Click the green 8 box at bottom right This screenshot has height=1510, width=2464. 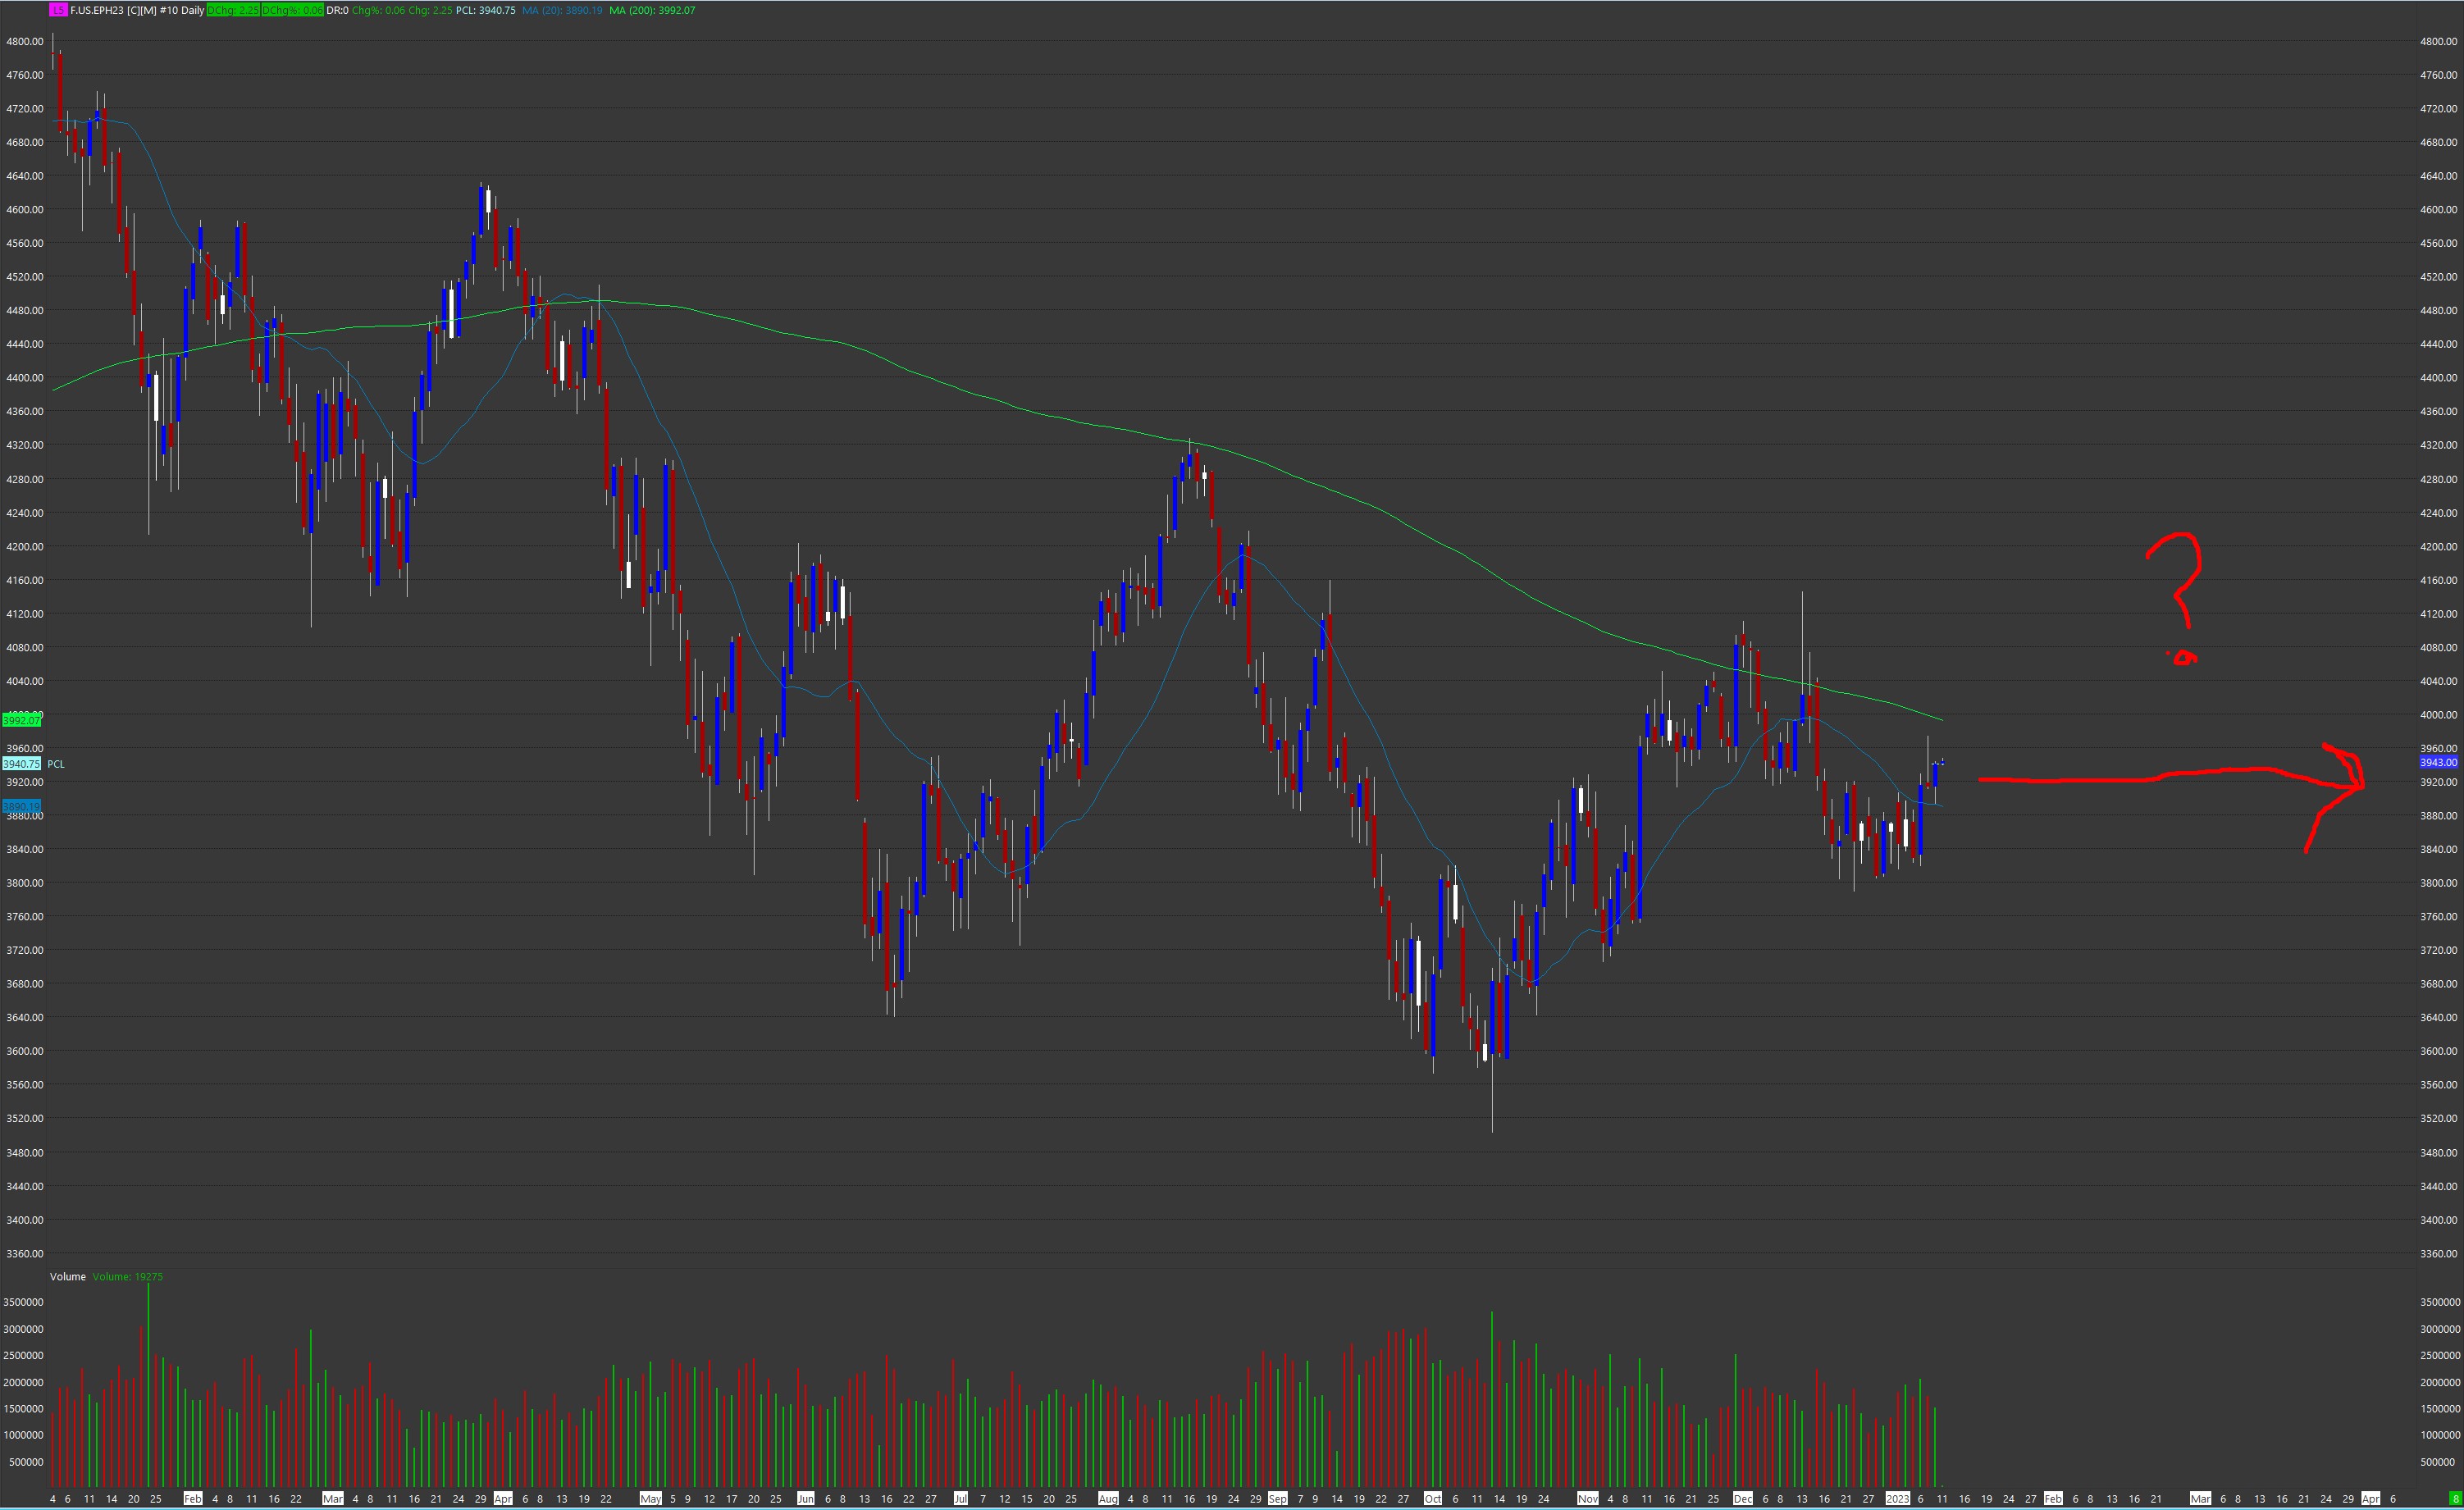(x=2455, y=1499)
